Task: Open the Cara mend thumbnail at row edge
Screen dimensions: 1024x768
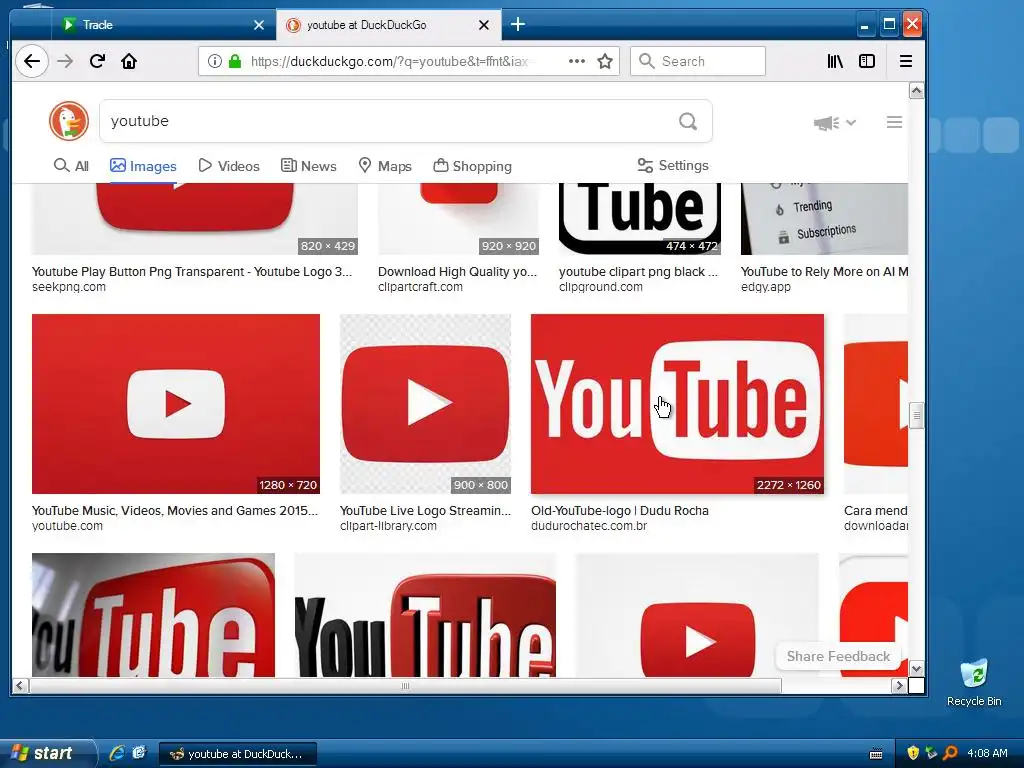Action: point(876,404)
